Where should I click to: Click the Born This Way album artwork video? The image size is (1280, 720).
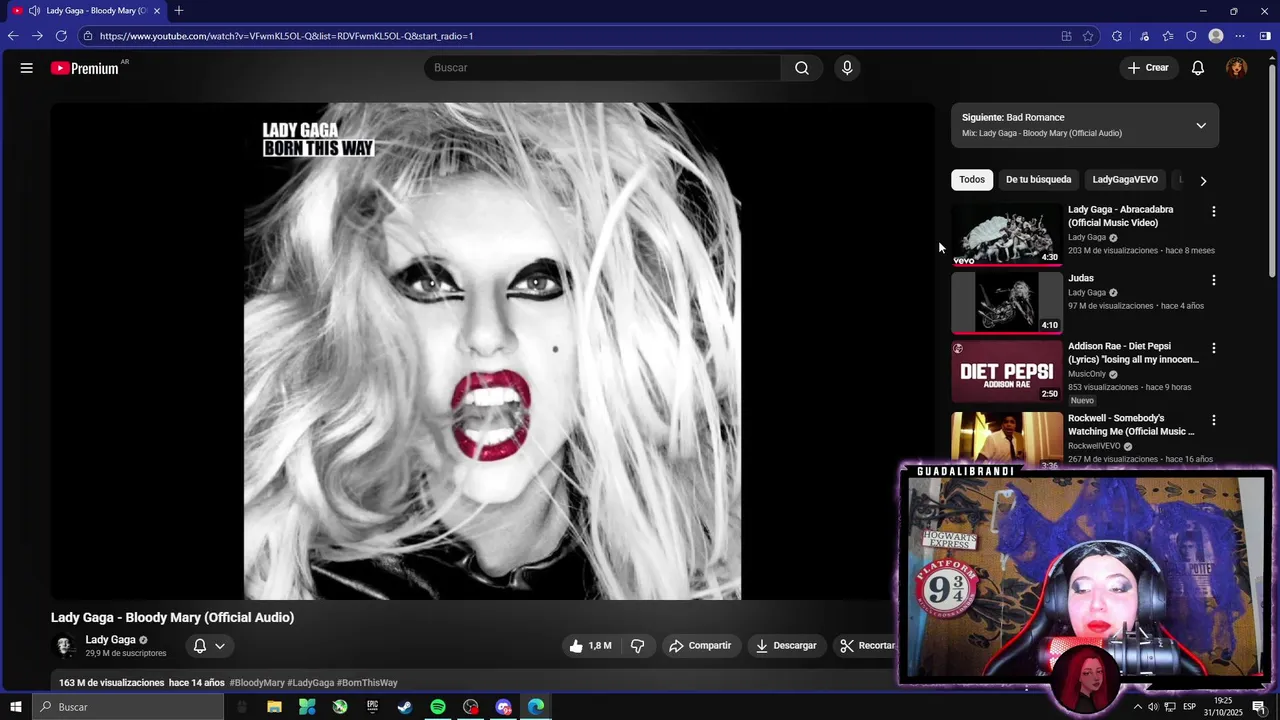493,351
